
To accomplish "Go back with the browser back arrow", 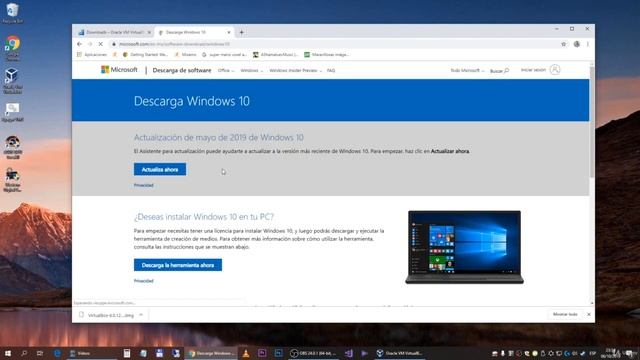I will coord(80,44).
